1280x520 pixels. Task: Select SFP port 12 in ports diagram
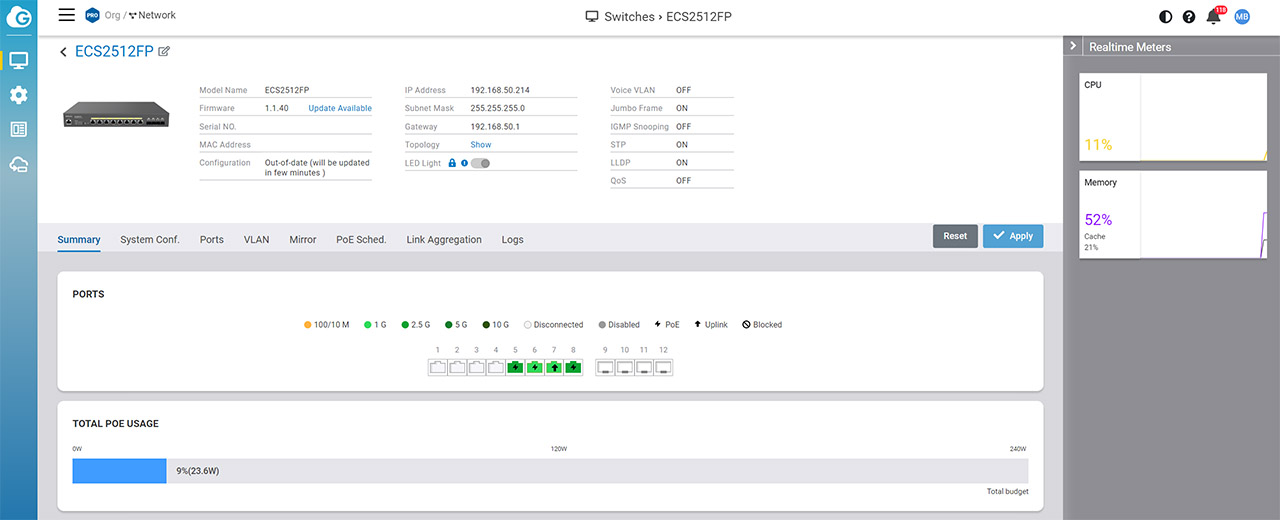click(663, 367)
